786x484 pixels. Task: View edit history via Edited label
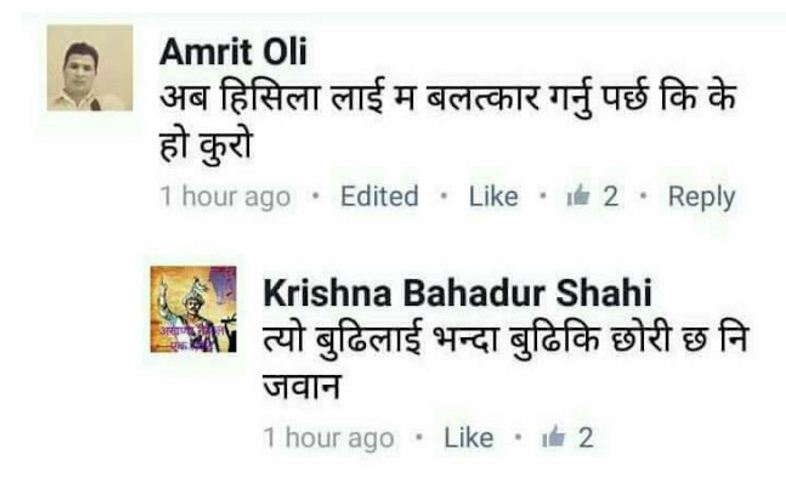point(379,196)
